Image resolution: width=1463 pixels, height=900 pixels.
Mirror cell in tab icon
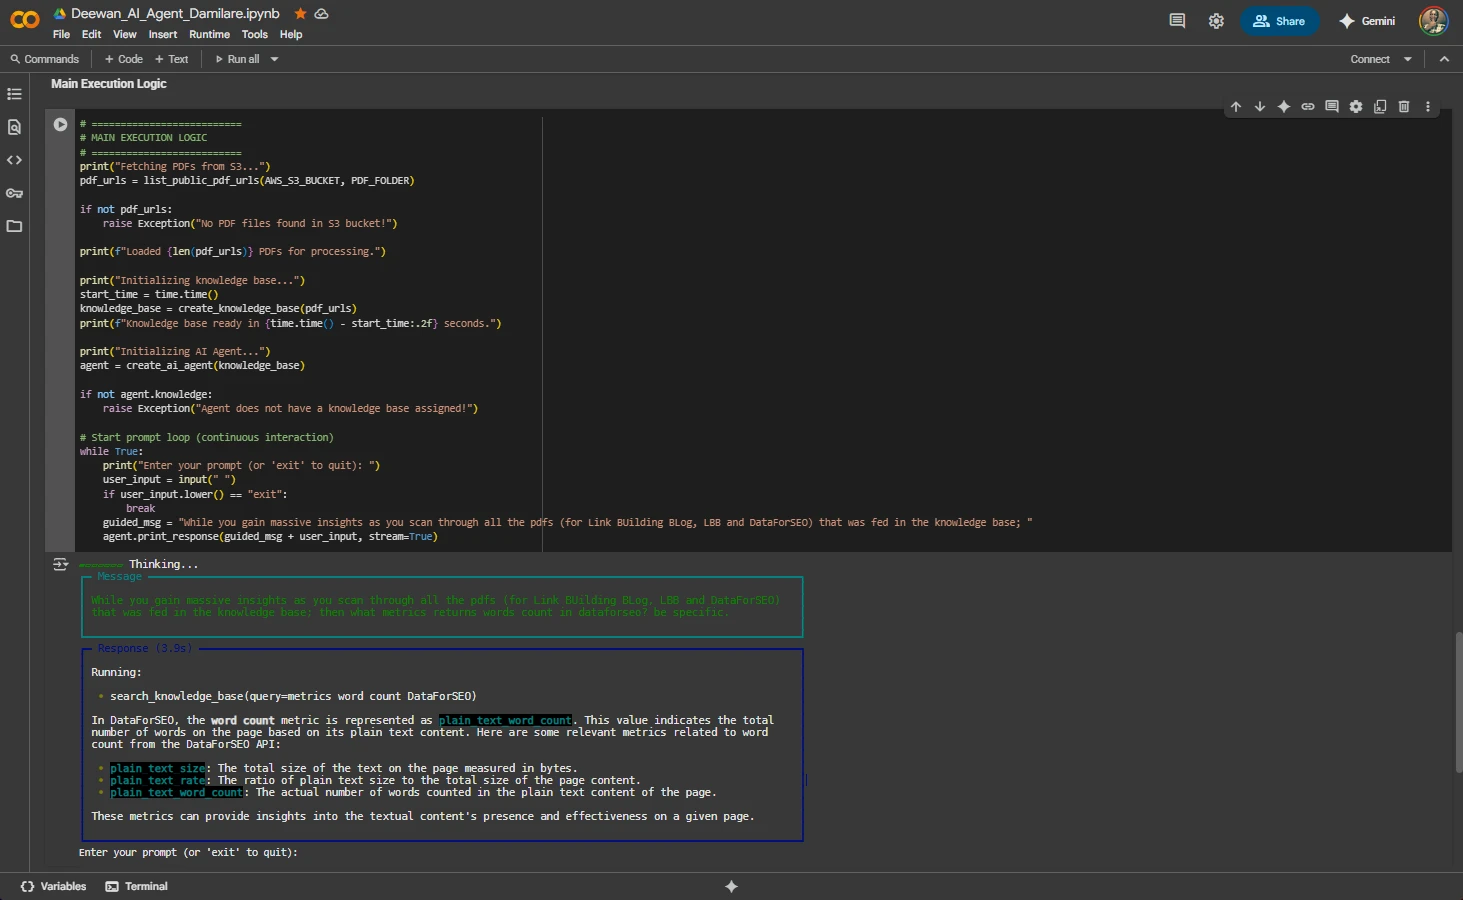[x=1380, y=106]
